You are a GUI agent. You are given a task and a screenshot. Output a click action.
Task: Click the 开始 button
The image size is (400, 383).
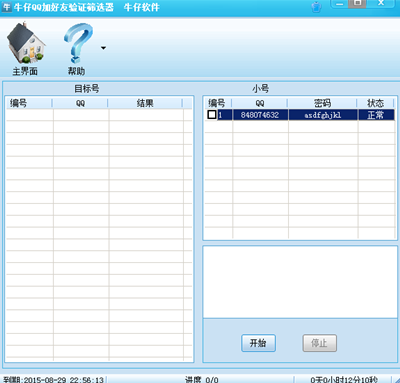point(258,343)
